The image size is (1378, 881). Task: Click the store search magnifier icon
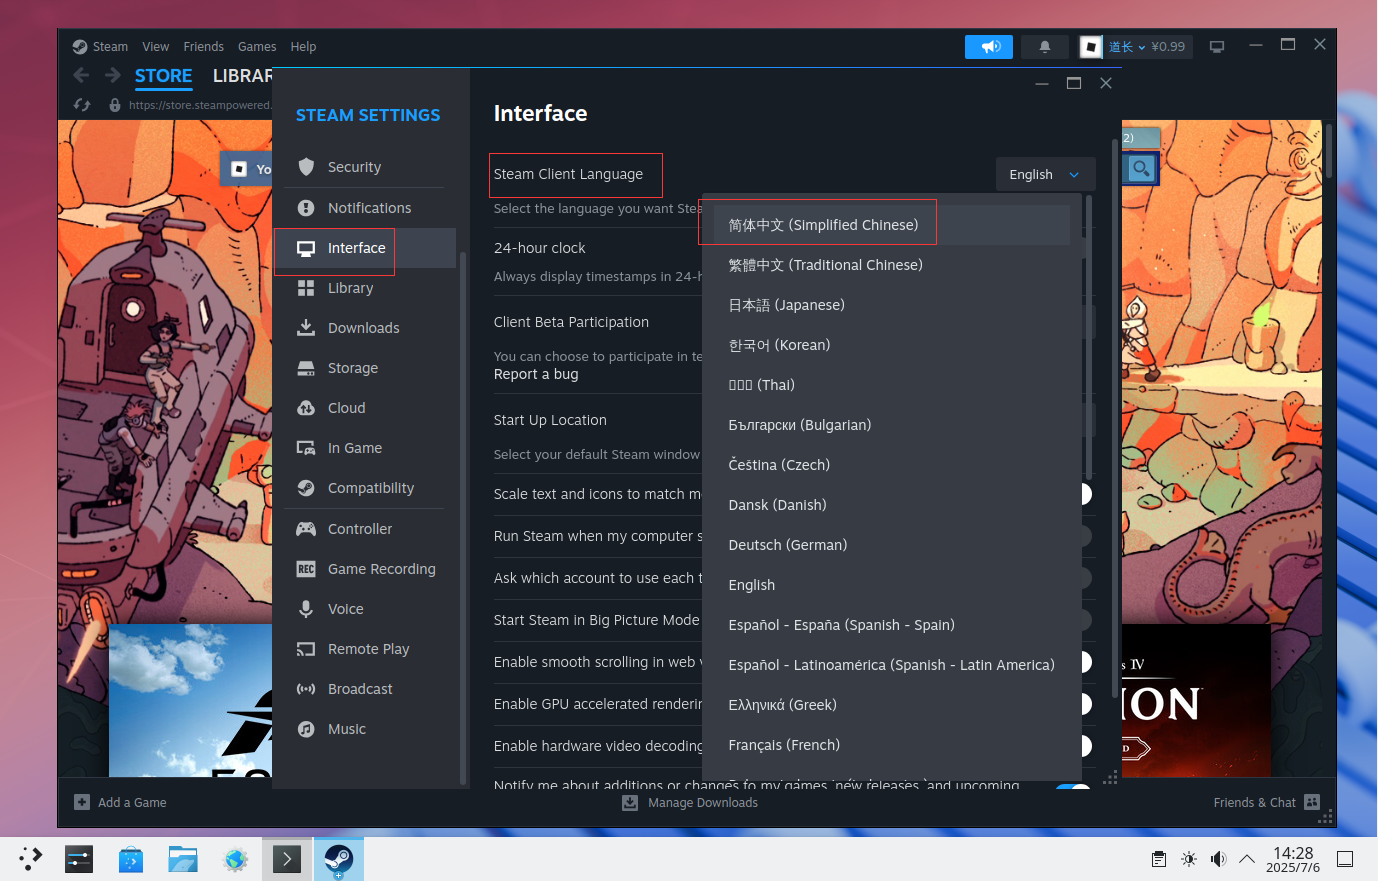click(x=1141, y=168)
